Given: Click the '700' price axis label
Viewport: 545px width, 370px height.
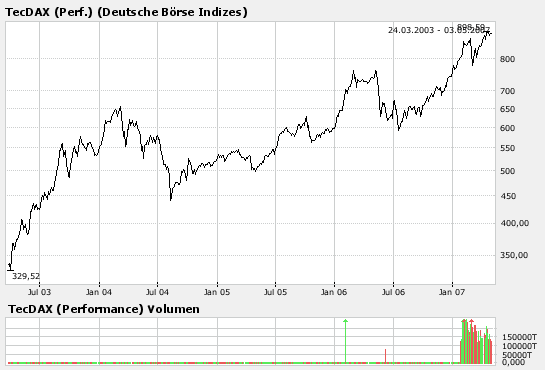Looking at the screenshot, I should click(x=507, y=91).
